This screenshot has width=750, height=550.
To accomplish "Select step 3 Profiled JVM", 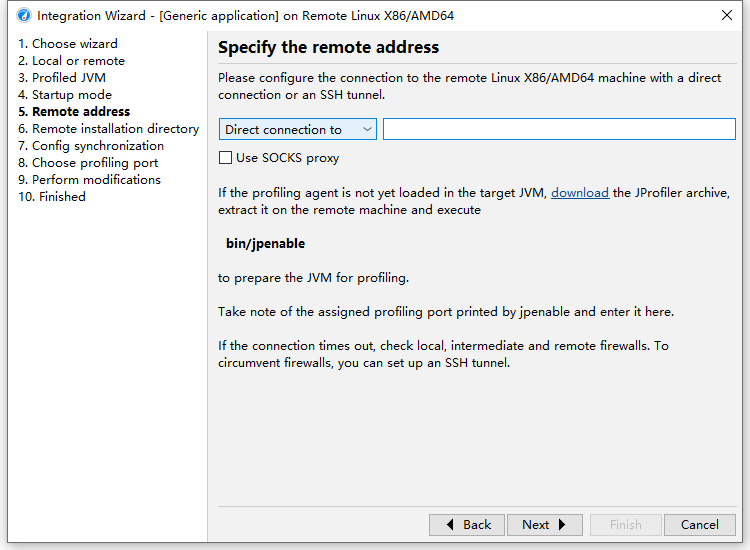I will (61, 78).
